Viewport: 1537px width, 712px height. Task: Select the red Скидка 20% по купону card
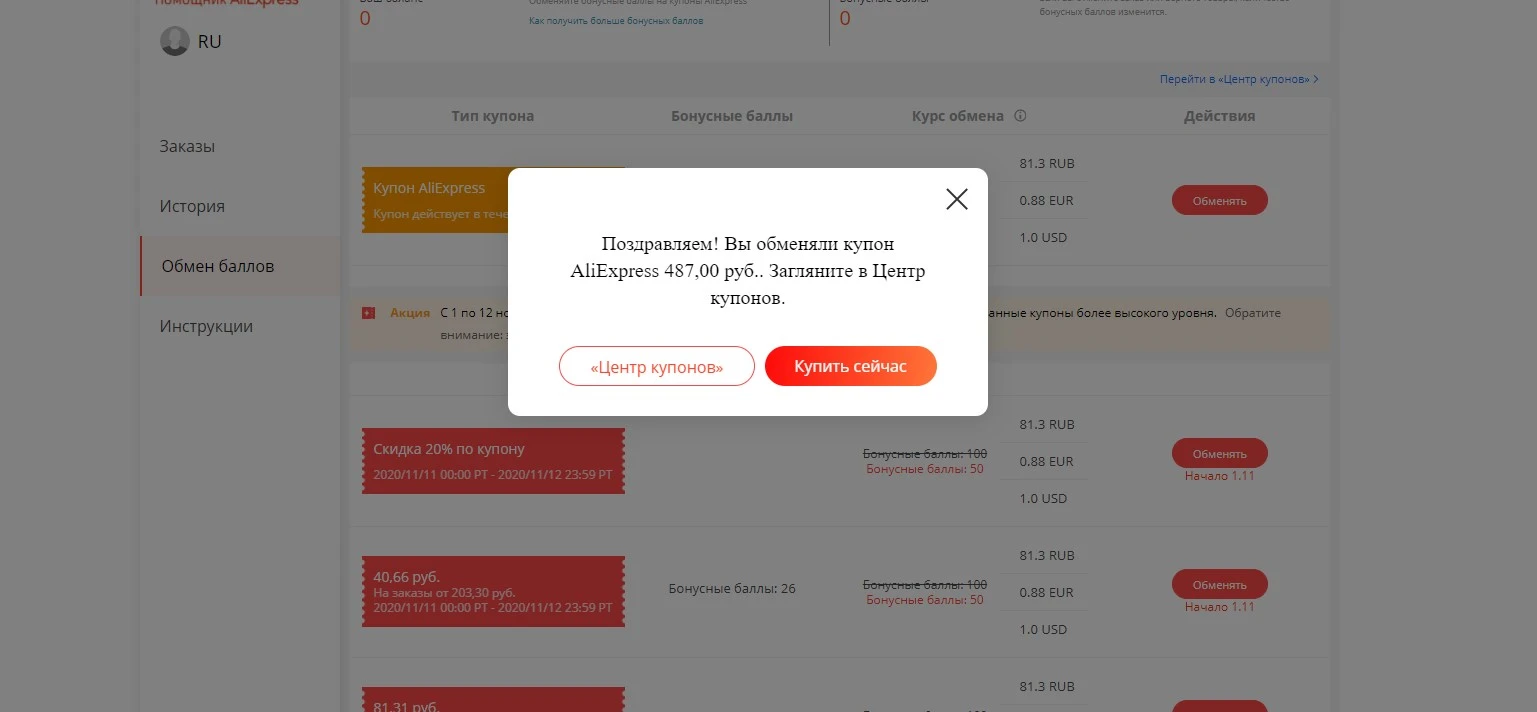(493, 460)
